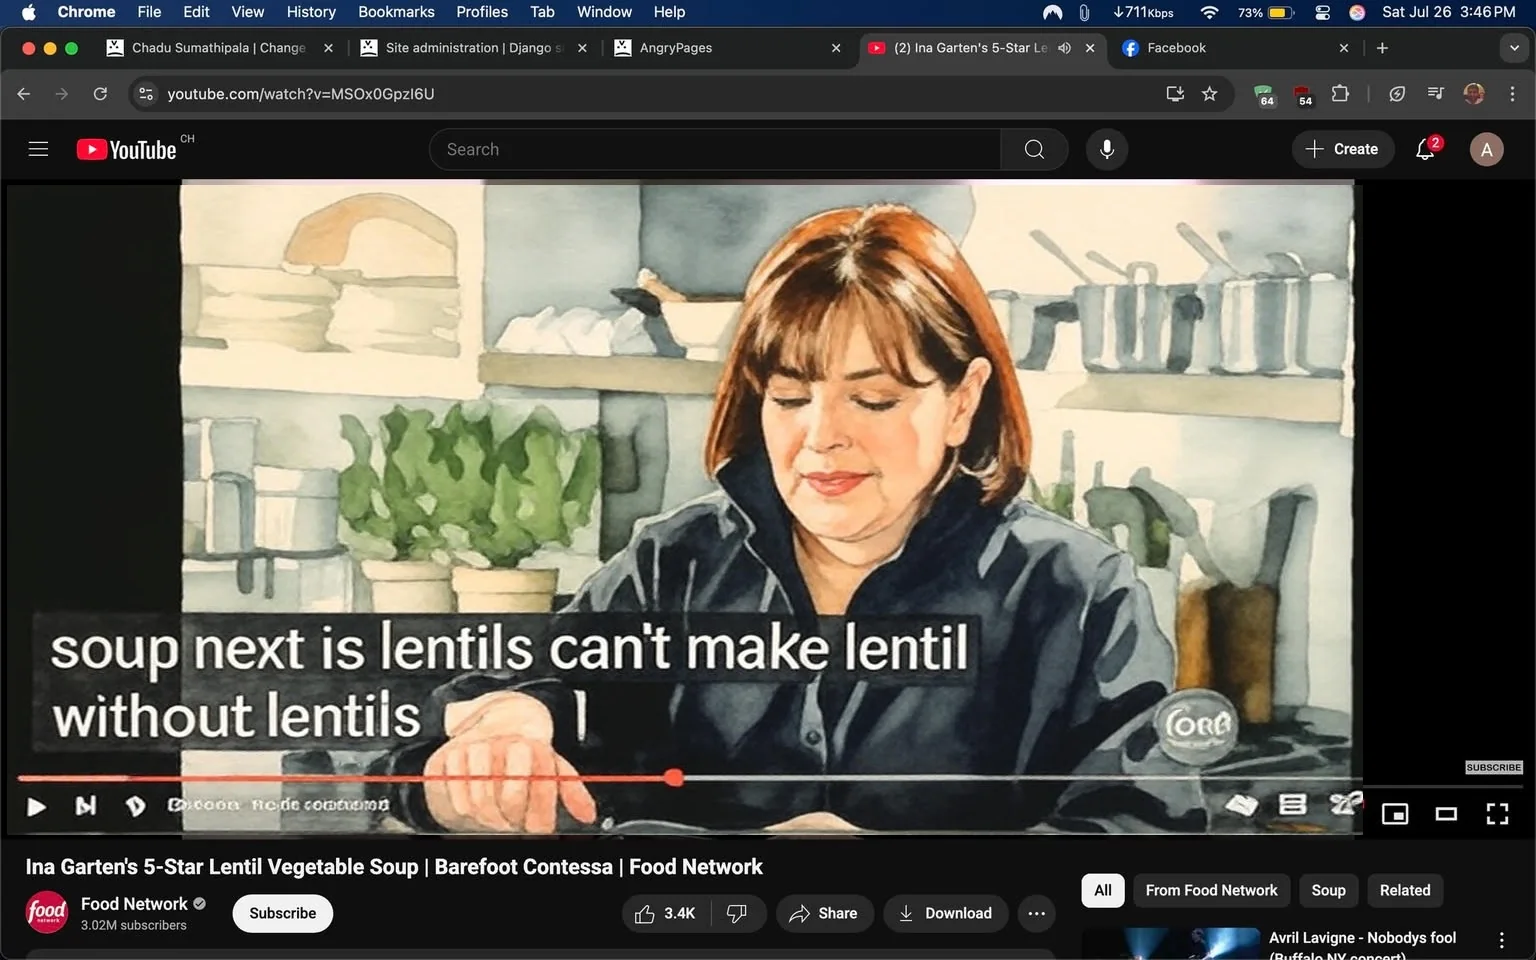Click the red video progress scrubber handle
This screenshot has height=960, width=1536.
[675, 777]
